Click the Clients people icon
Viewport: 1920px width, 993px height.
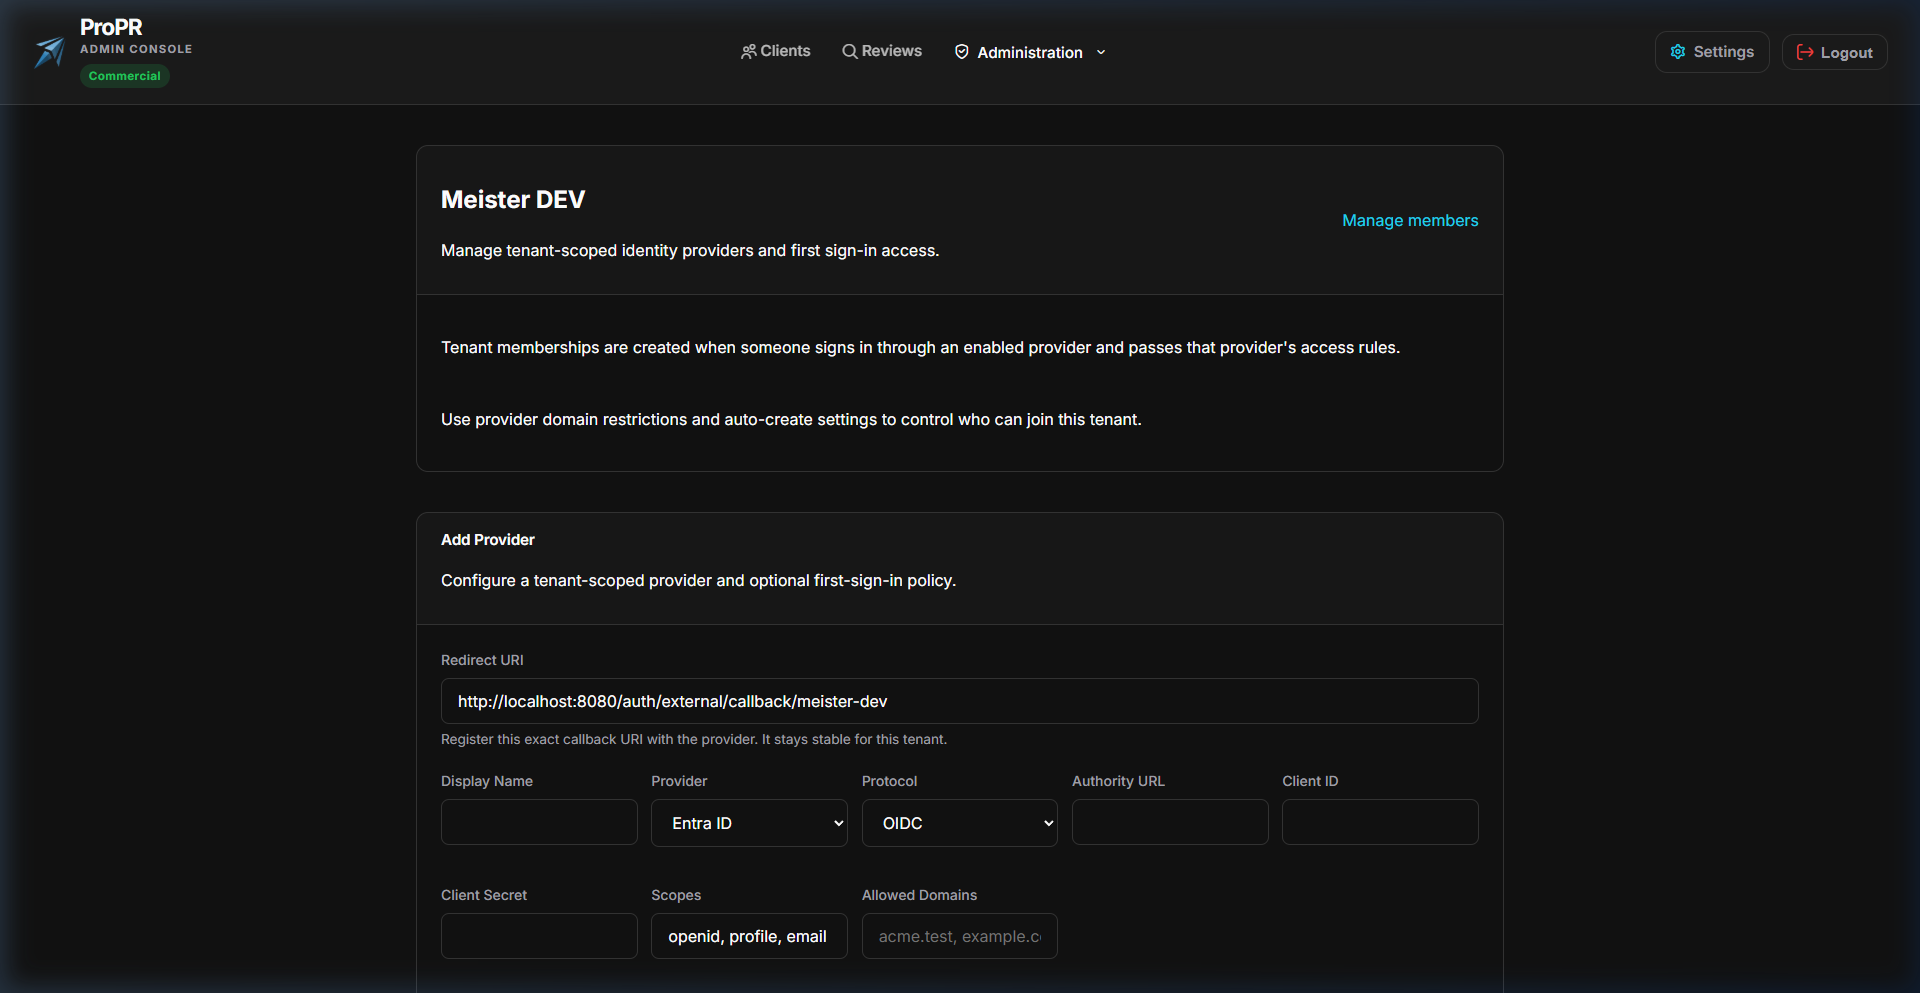point(748,51)
